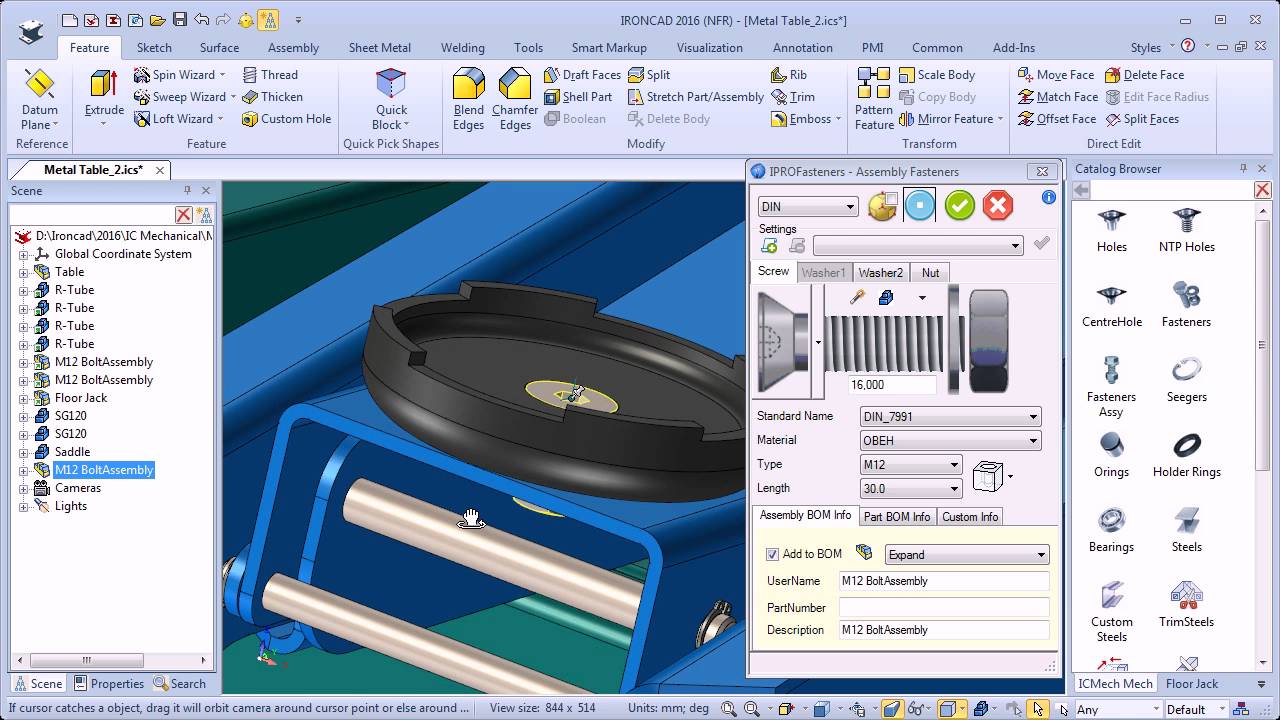1280x720 pixels.
Task: Switch to the Sketch ribbon tab
Action: point(154,47)
